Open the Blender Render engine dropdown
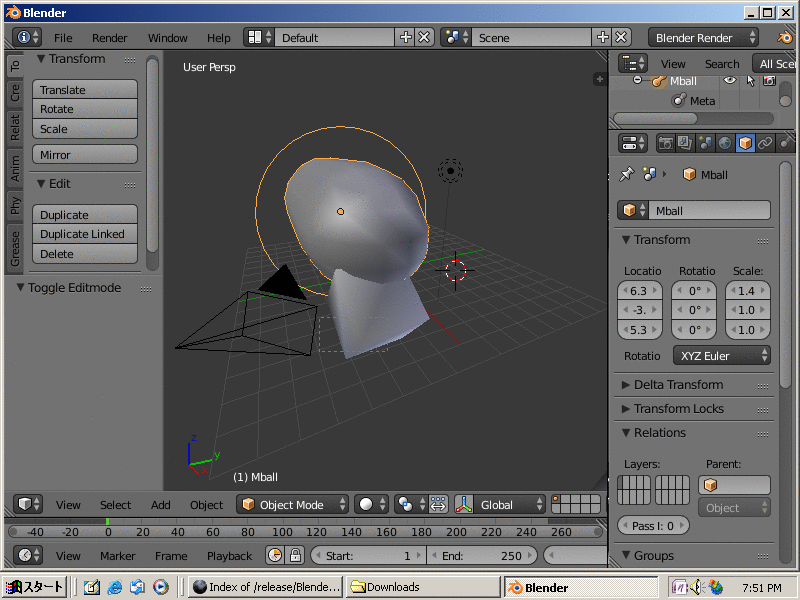This screenshot has width=800, height=600. tap(703, 37)
